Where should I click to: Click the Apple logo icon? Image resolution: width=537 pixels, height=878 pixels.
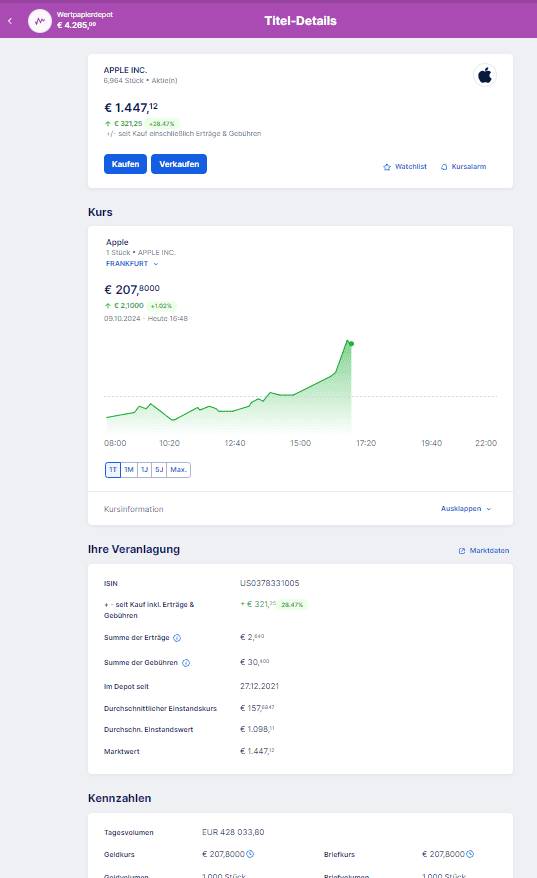485,75
